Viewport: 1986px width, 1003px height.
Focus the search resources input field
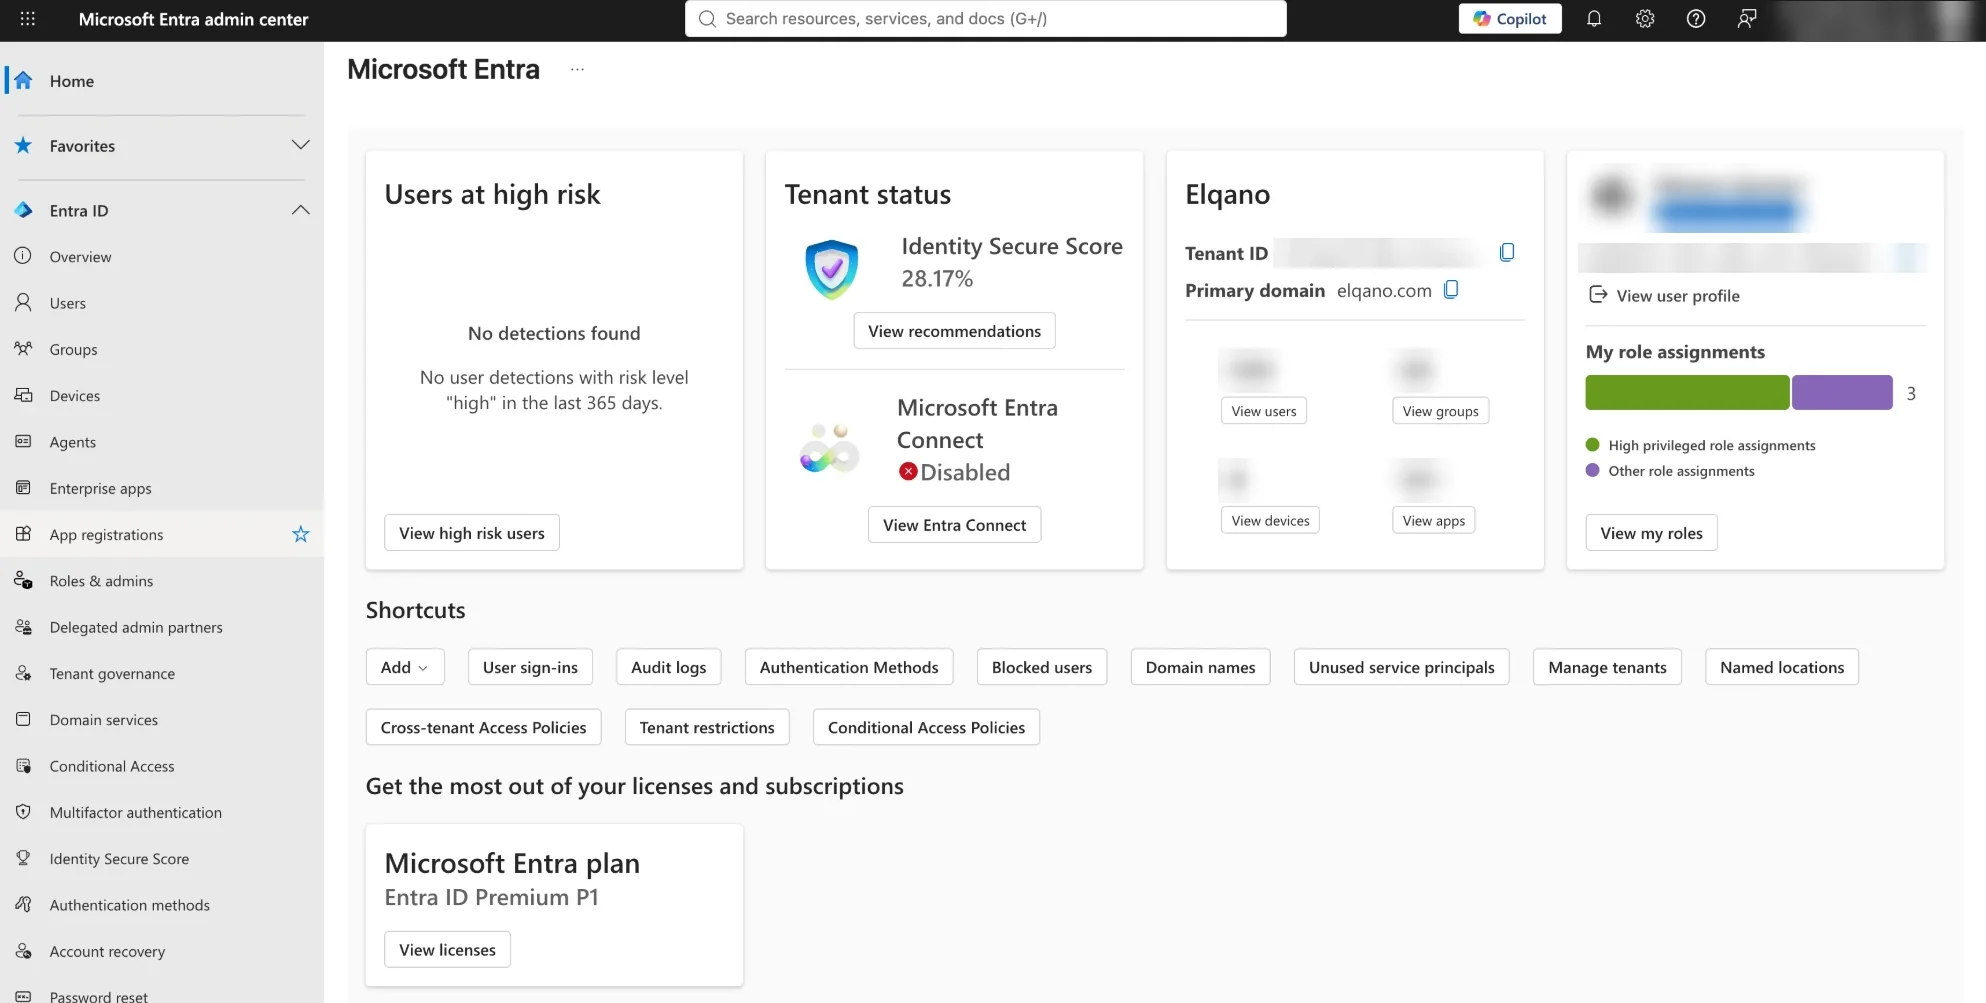pos(985,19)
